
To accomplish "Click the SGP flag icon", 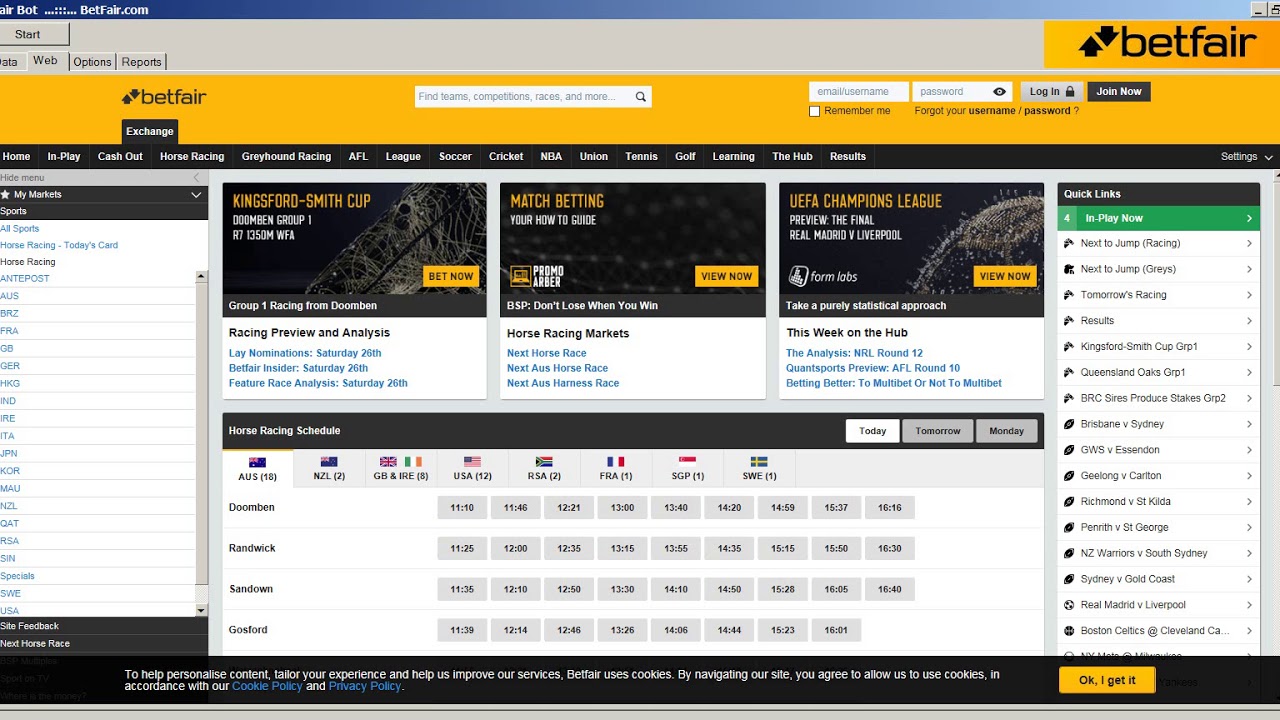I will click(x=687, y=462).
